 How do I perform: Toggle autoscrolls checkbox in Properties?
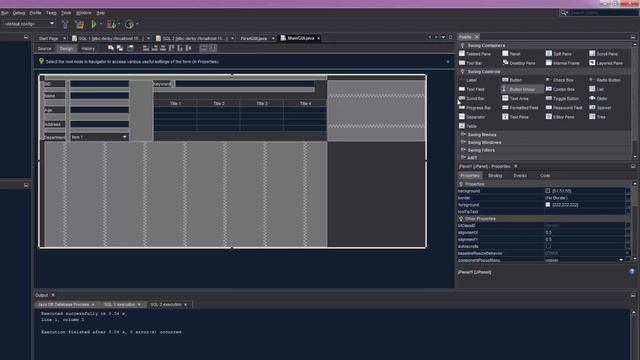coord(548,246)
